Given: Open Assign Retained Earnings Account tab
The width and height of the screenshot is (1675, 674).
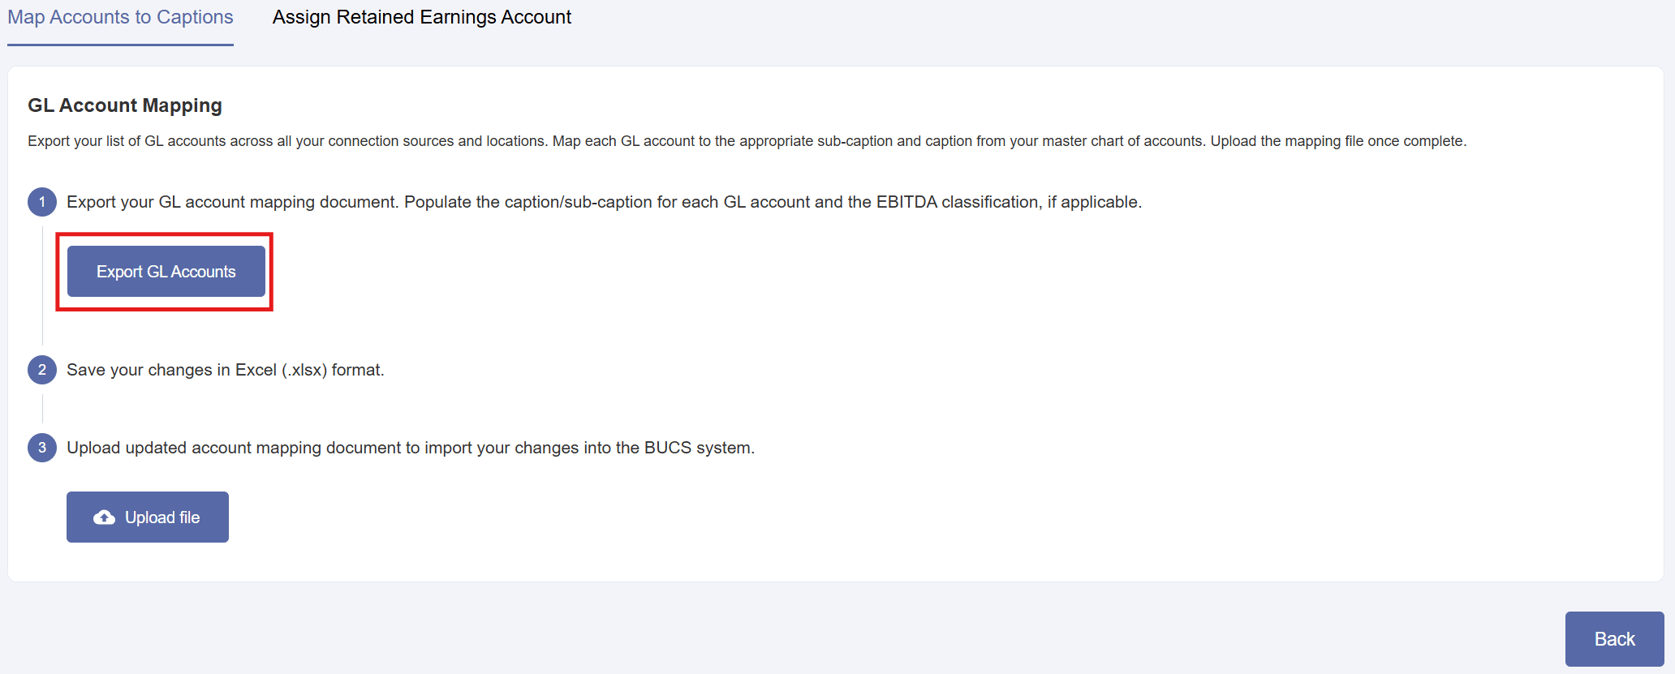Looking at the screenshot, I should (422, 17).
